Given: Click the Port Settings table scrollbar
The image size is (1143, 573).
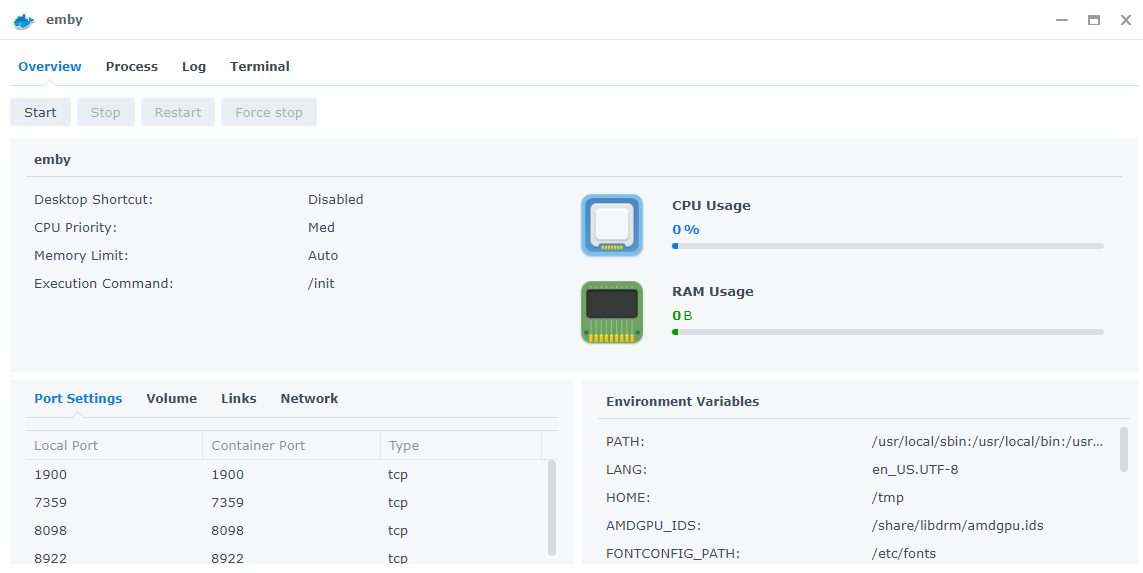Looking at the screenshot, I should [x=552, y=506].
